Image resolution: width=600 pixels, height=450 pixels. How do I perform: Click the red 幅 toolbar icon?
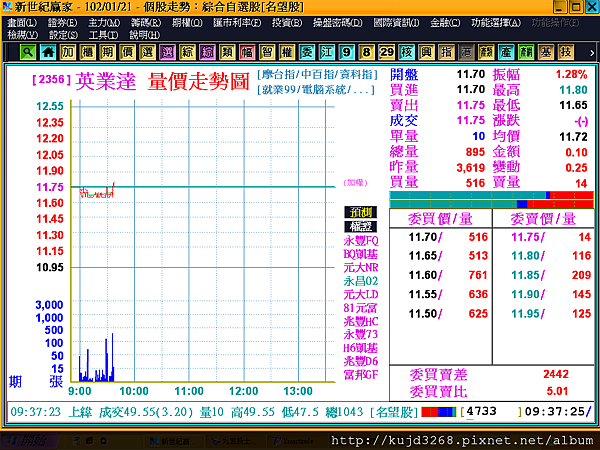click(247, 52)
